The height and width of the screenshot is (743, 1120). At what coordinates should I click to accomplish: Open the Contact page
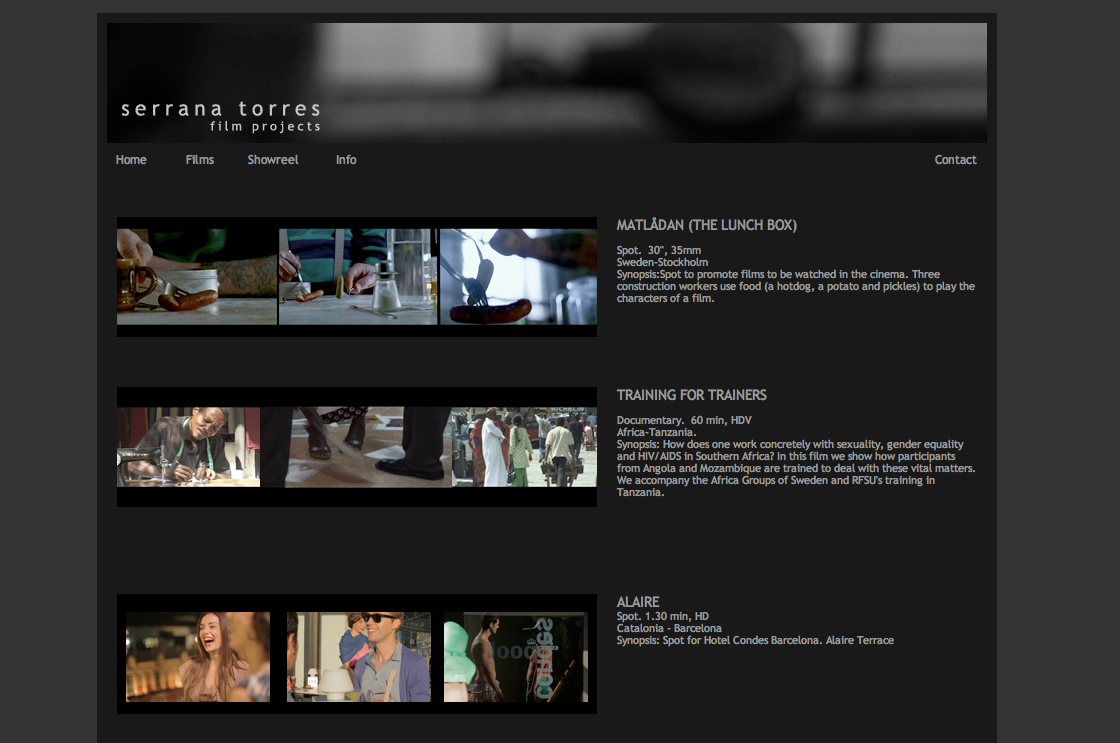[955, 160]
